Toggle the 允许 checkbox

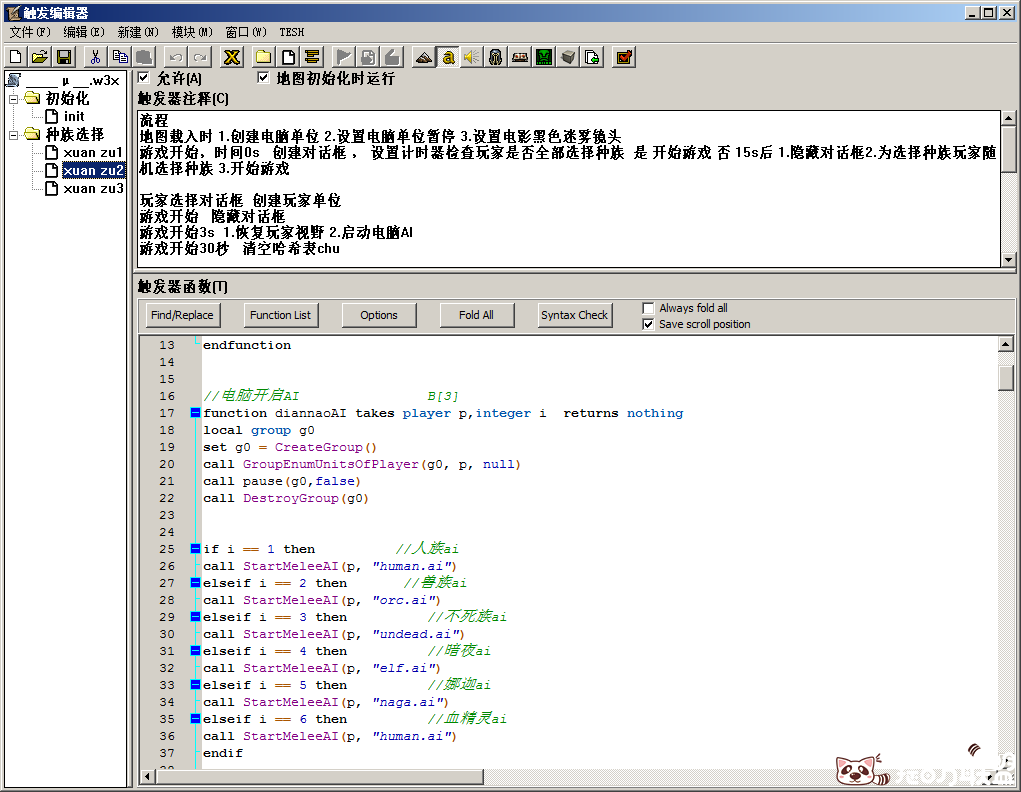coord(144,78)
